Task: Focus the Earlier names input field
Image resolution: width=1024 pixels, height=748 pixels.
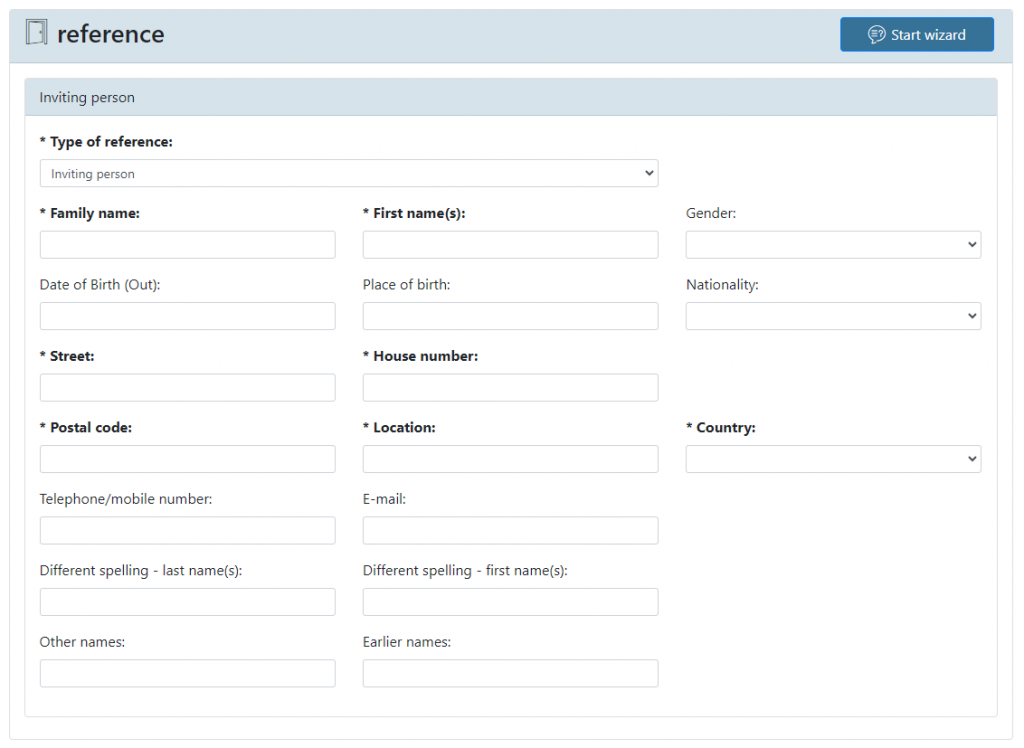Action: click(x=510, y=673)
